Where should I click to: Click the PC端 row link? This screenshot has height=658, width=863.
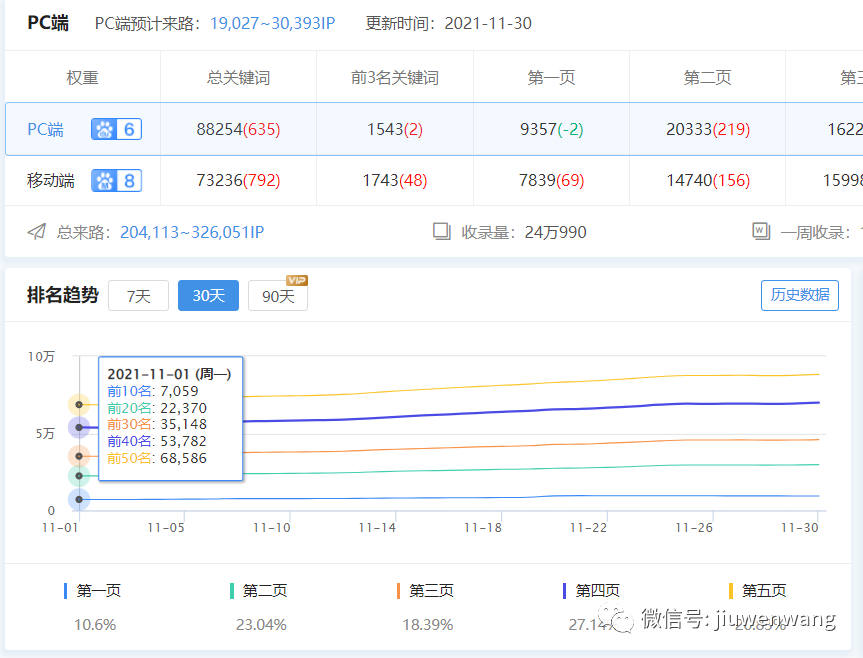[45, 129]
